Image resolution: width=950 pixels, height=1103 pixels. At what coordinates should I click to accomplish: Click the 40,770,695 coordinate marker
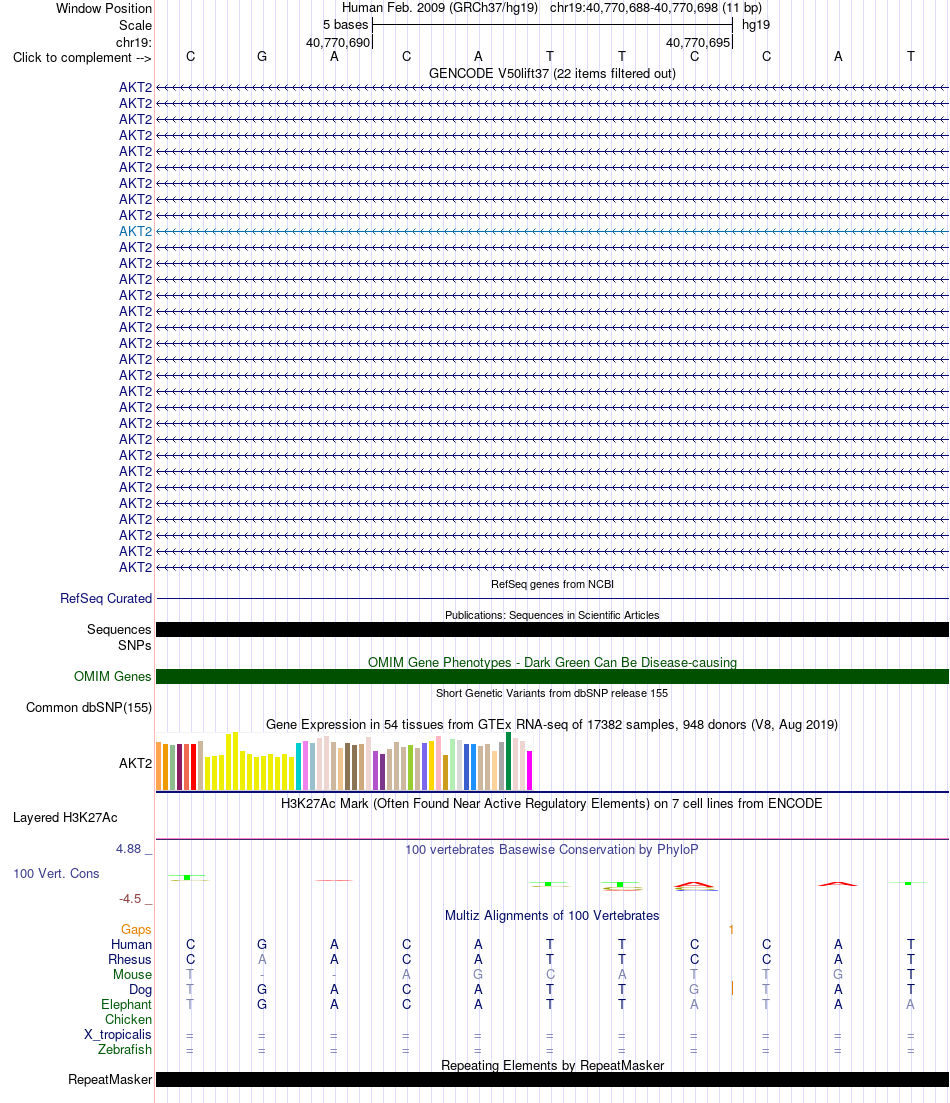click(x=698, y=42)
